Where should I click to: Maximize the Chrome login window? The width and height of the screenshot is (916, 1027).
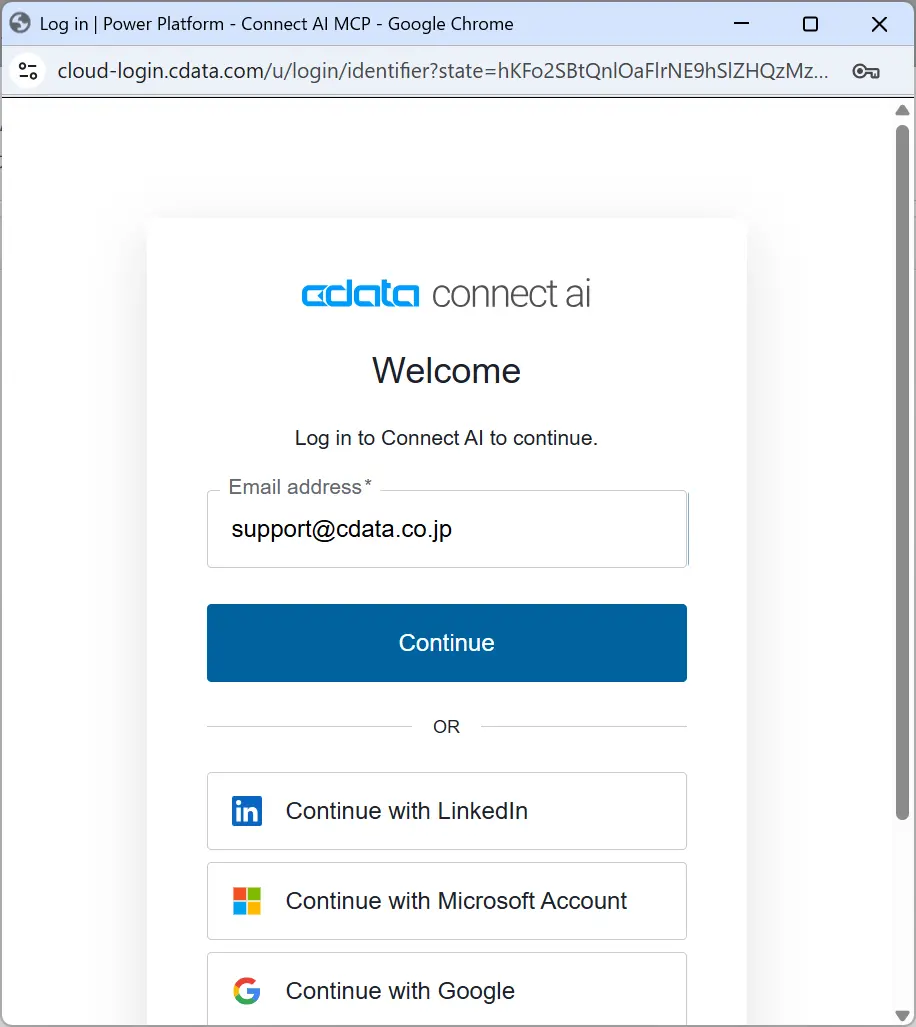811,24
